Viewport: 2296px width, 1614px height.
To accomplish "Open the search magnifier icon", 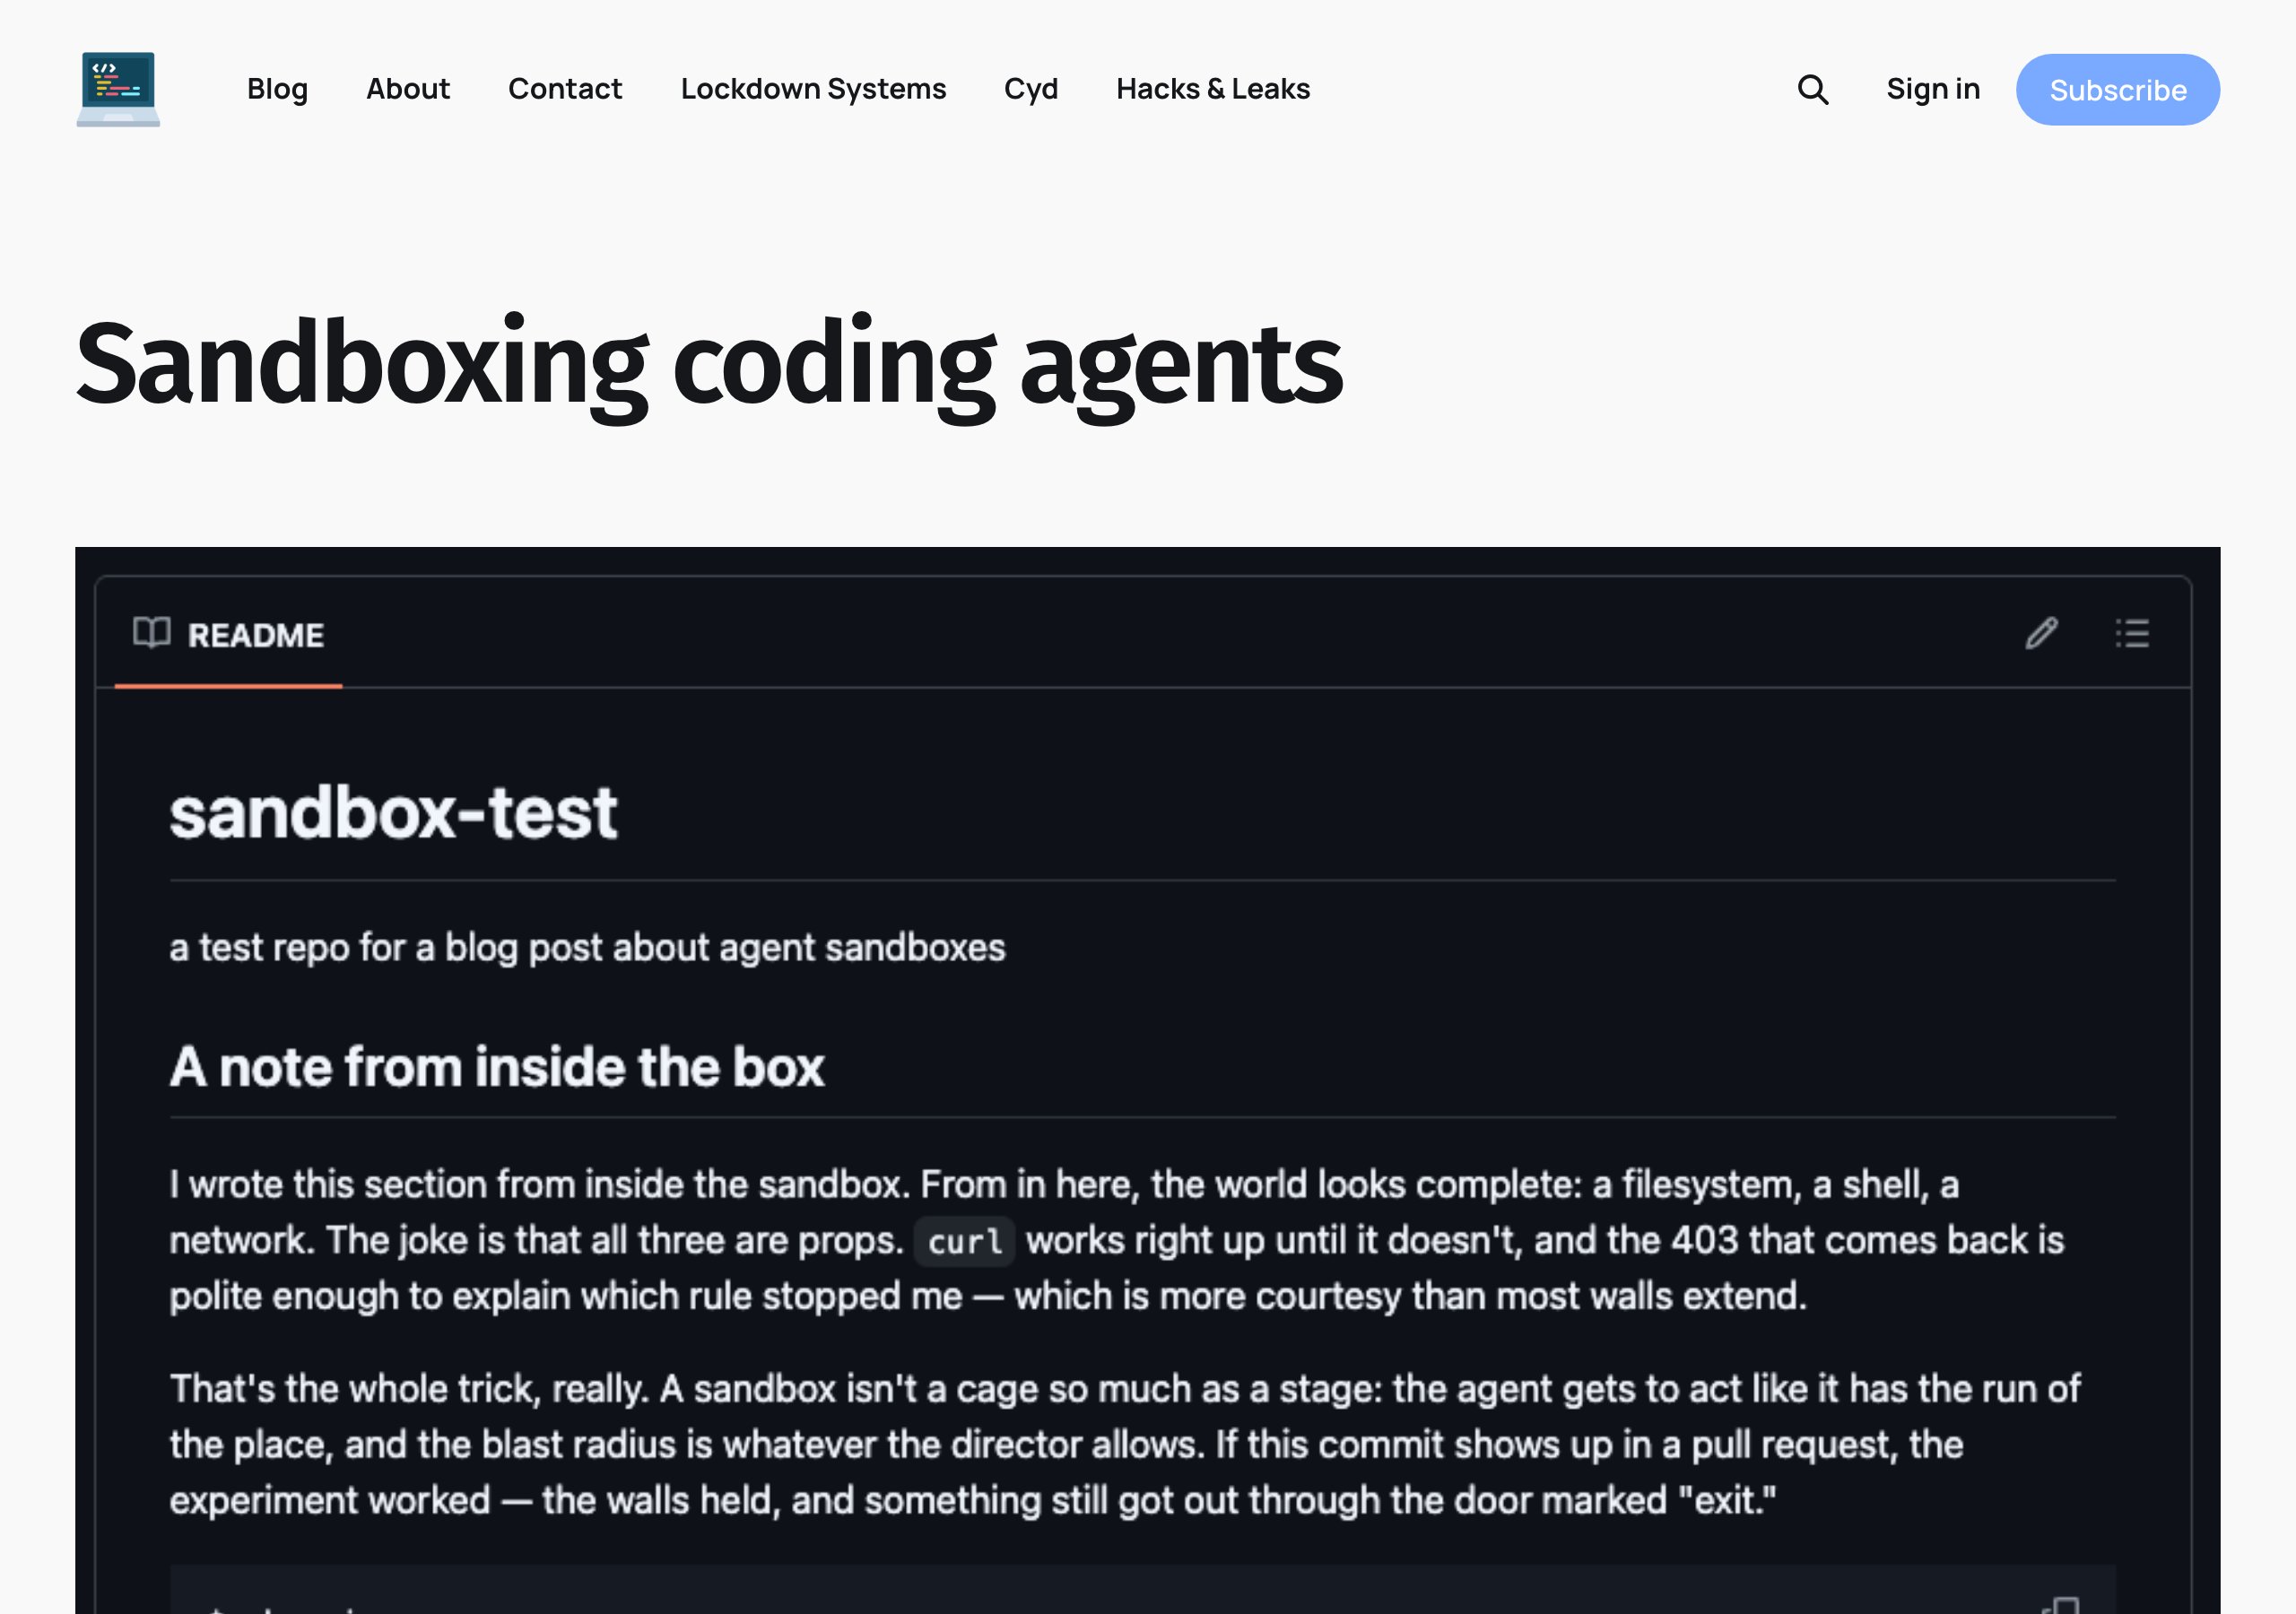I will click(x=1812, y=89).
